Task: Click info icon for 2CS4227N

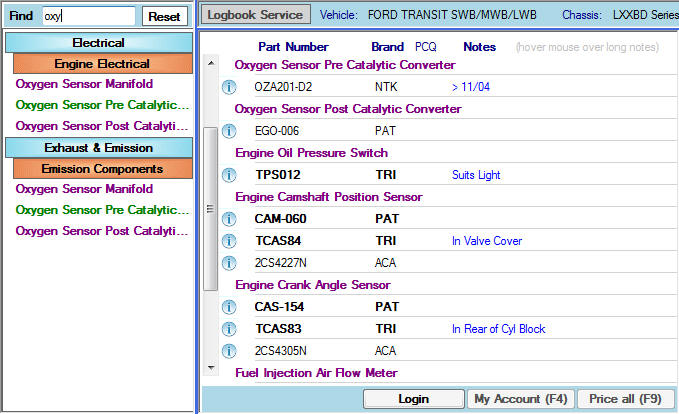Action: pyautogui.click(x=228, y=263)
